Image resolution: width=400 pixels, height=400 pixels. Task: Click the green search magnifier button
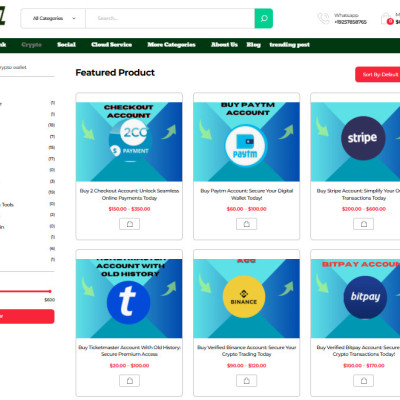pyautogui.click(x=264, y=18)
